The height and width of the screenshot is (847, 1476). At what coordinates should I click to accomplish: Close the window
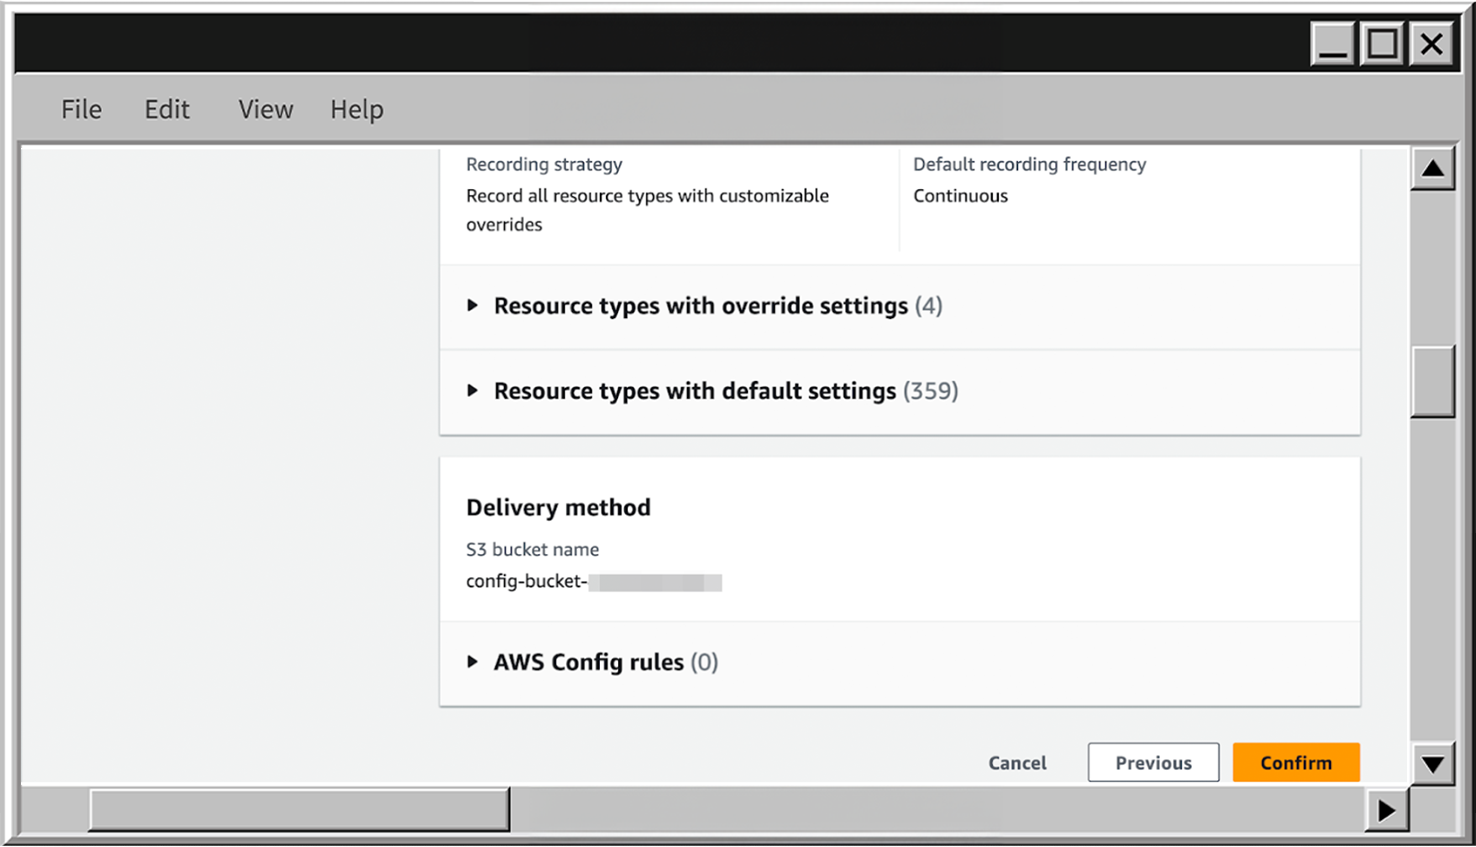pos(1432,44)
